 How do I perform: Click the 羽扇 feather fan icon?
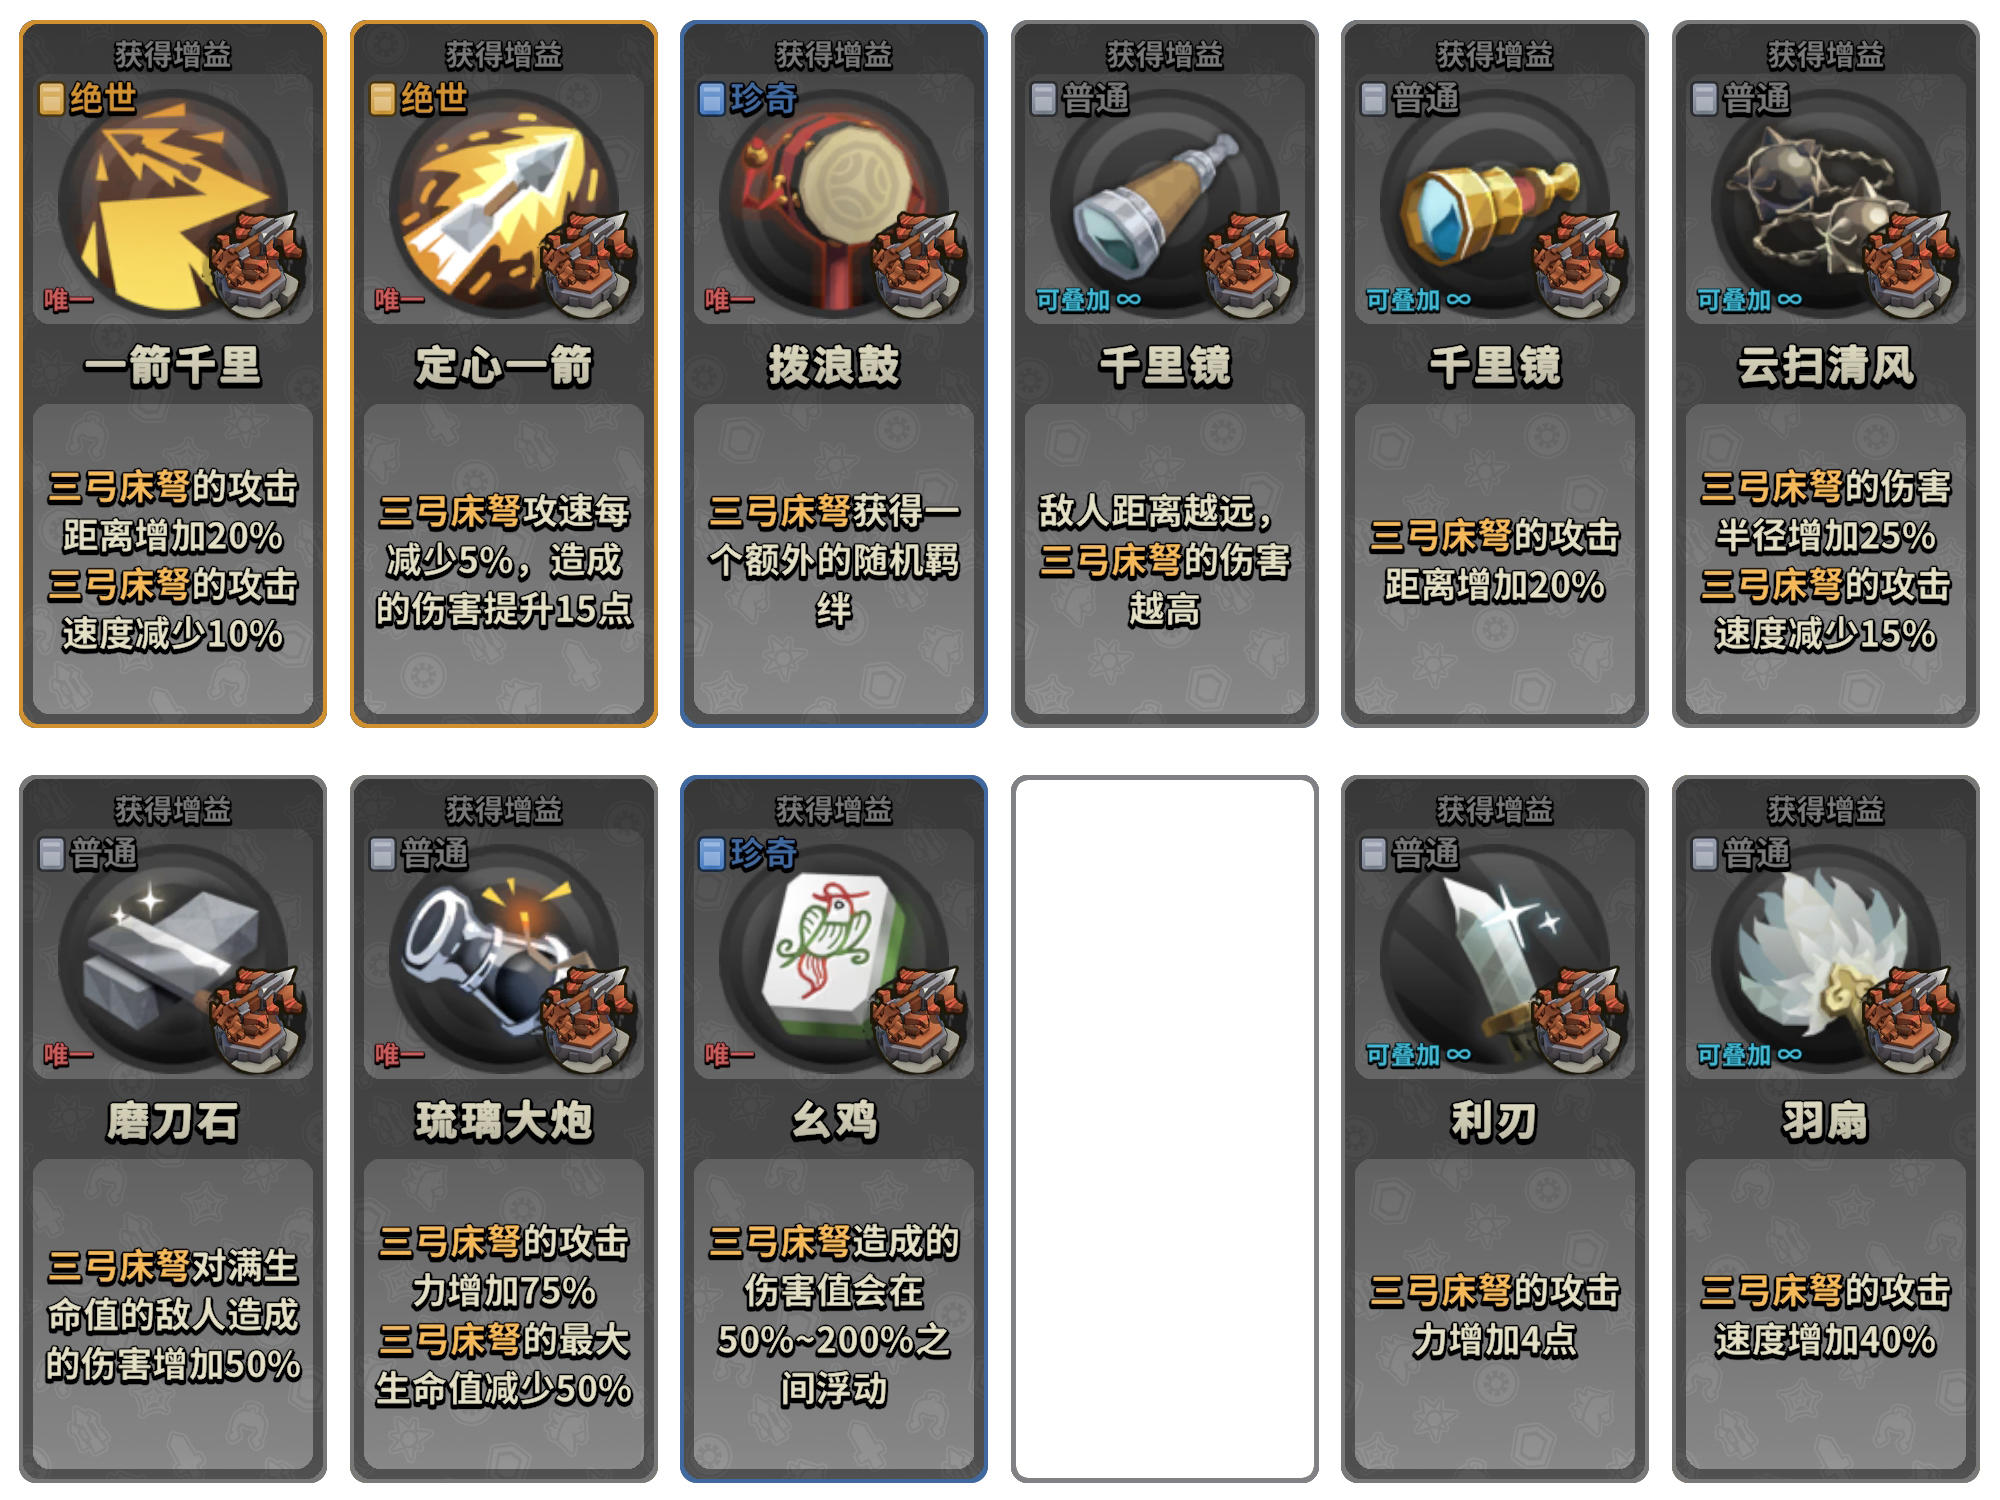click(x=1825, y=960)
